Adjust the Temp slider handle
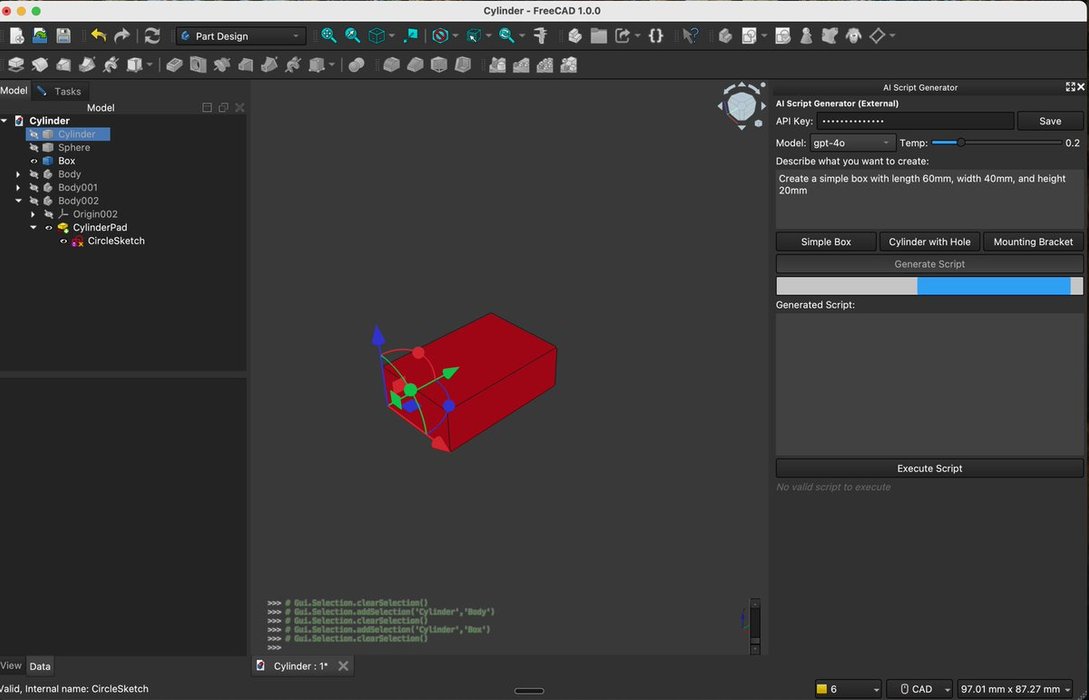Viewport: 1089px width, 700px height. coord(961,143)
